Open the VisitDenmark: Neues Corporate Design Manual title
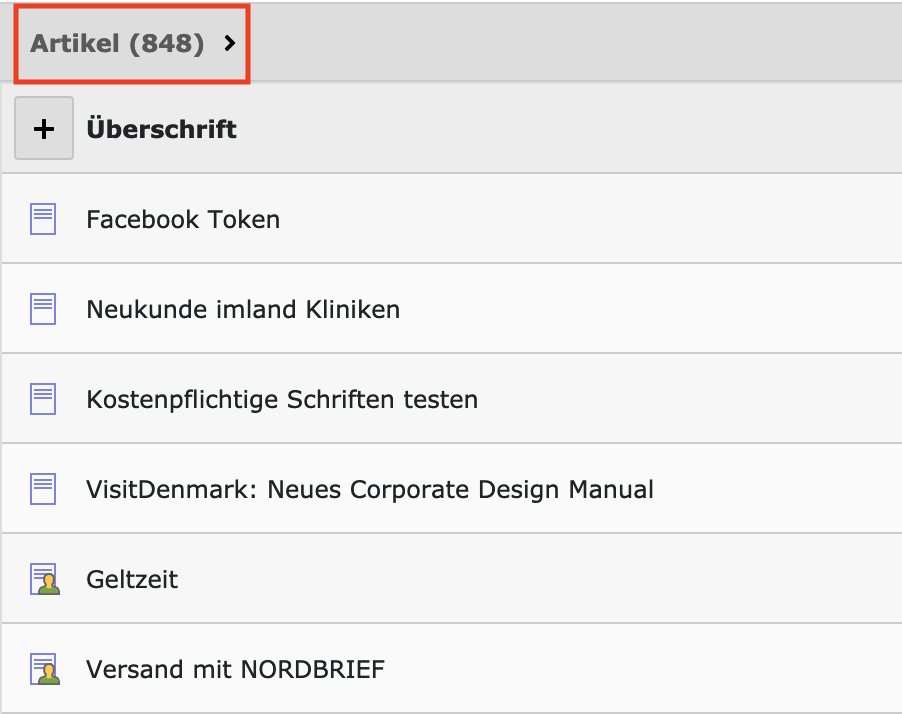The height and width of the screenshot is (714, 902). (370, 489)
